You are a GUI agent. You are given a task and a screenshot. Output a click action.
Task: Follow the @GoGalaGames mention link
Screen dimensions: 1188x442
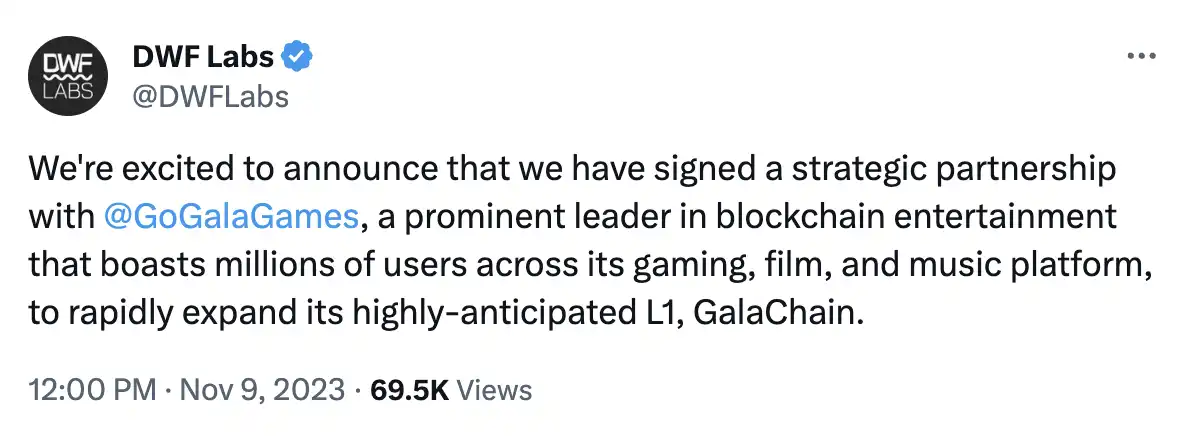230,216
